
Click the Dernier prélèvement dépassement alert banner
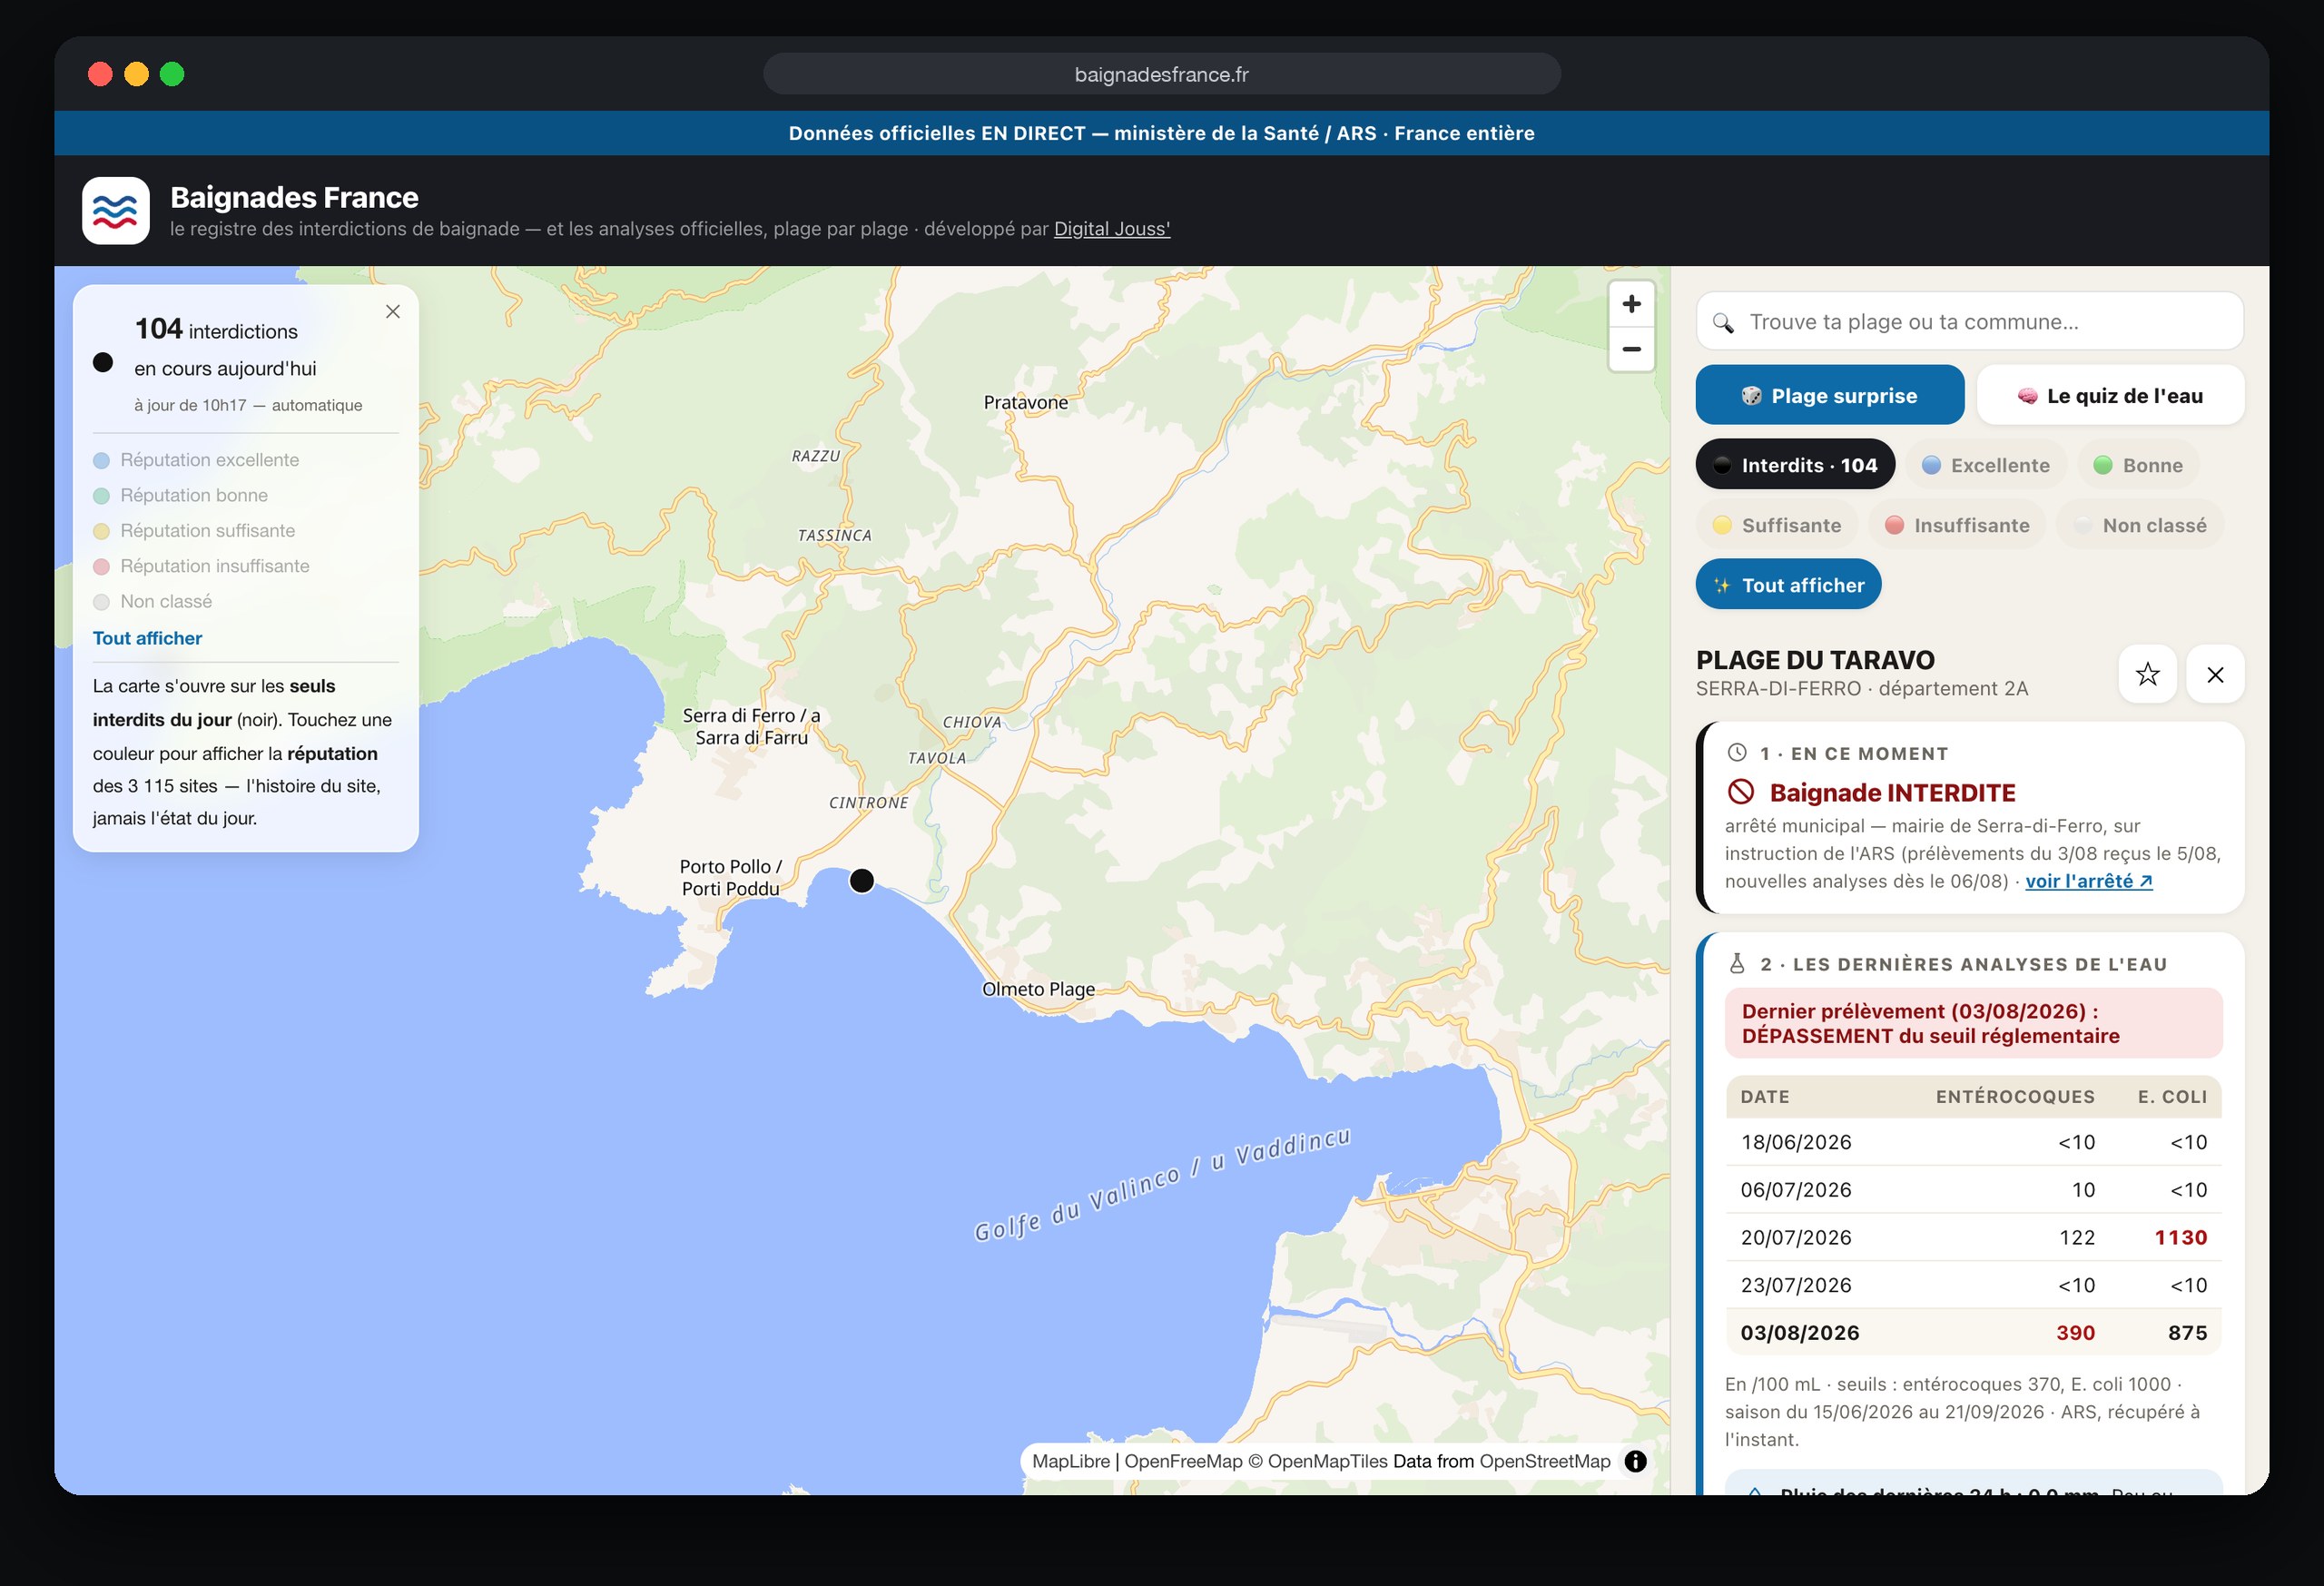click(x=1973, y=1023)
